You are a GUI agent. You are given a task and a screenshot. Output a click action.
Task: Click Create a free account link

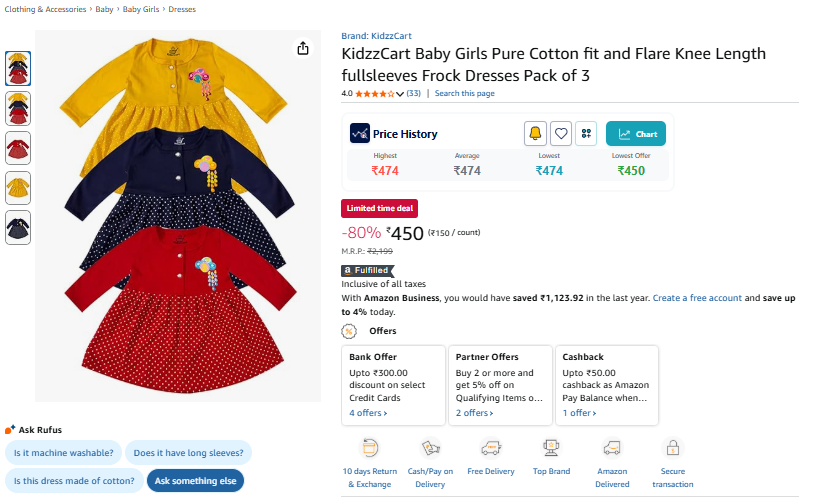(697, 298)
